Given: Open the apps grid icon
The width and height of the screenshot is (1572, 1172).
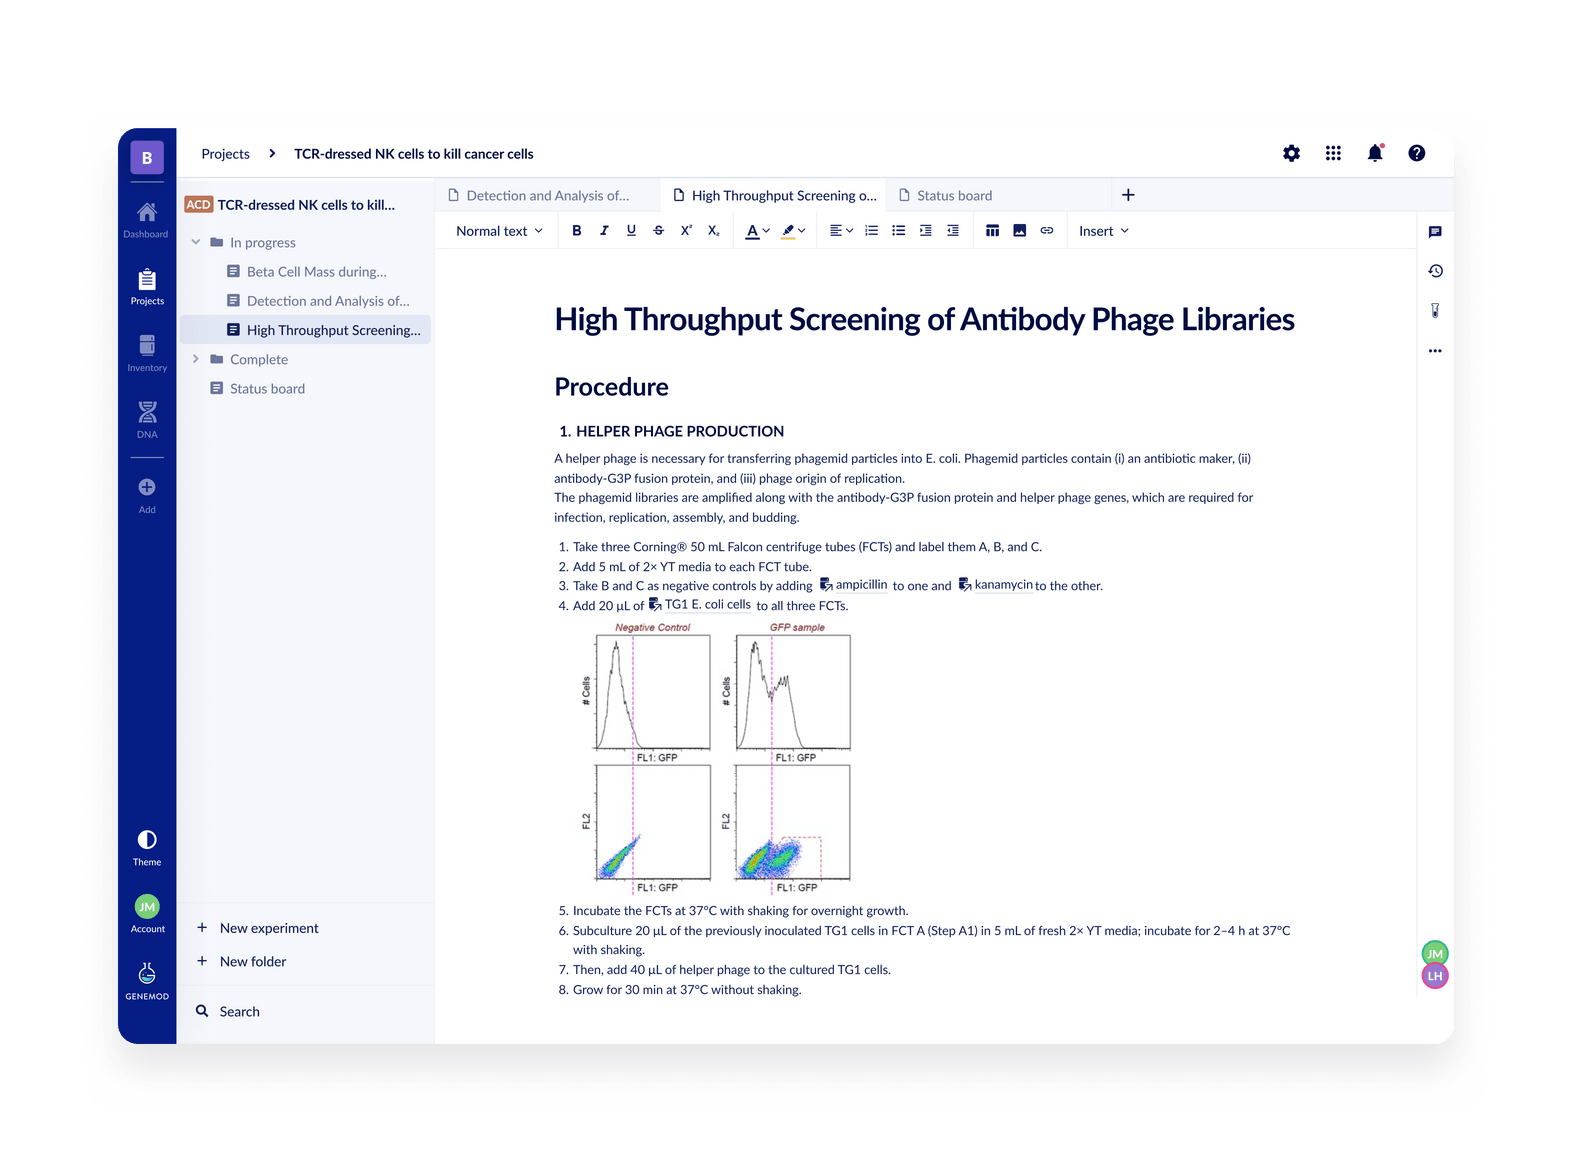Looking at the screenshot, I should [1333, 153].
